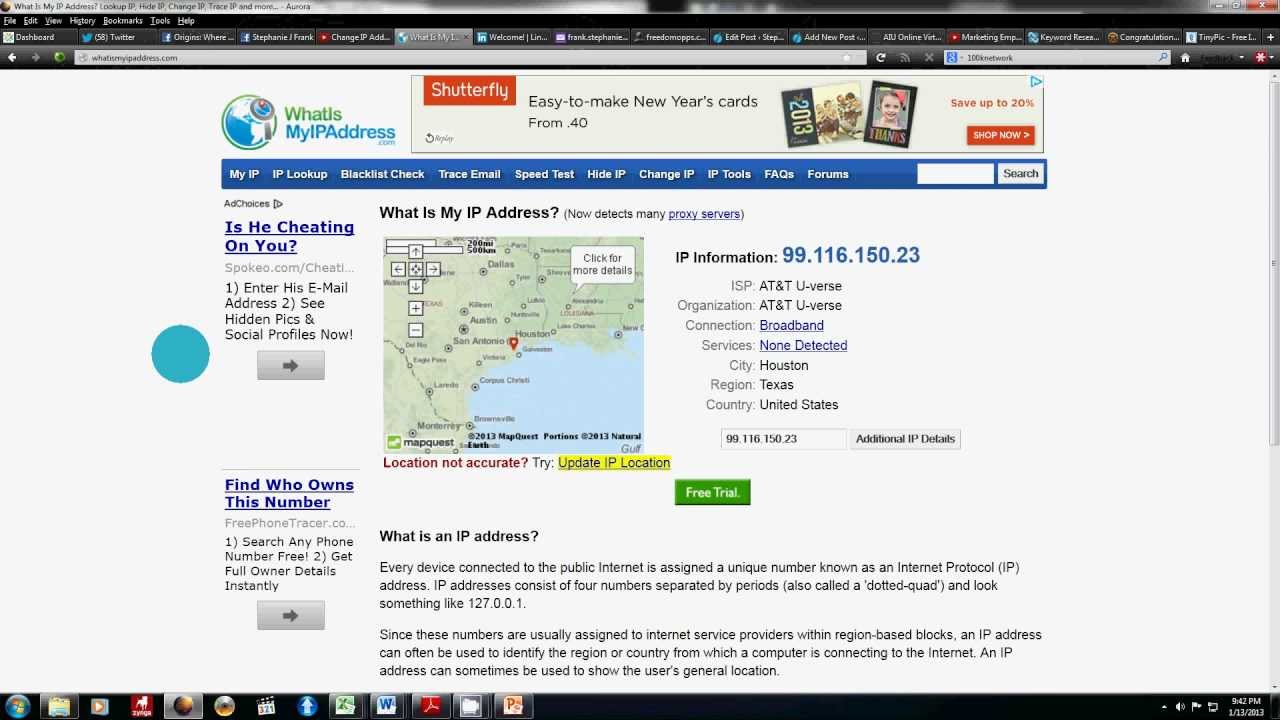This screenshot has height=720, width=1280.
Task: Open the proxy servers link
Action: [704, 214]
